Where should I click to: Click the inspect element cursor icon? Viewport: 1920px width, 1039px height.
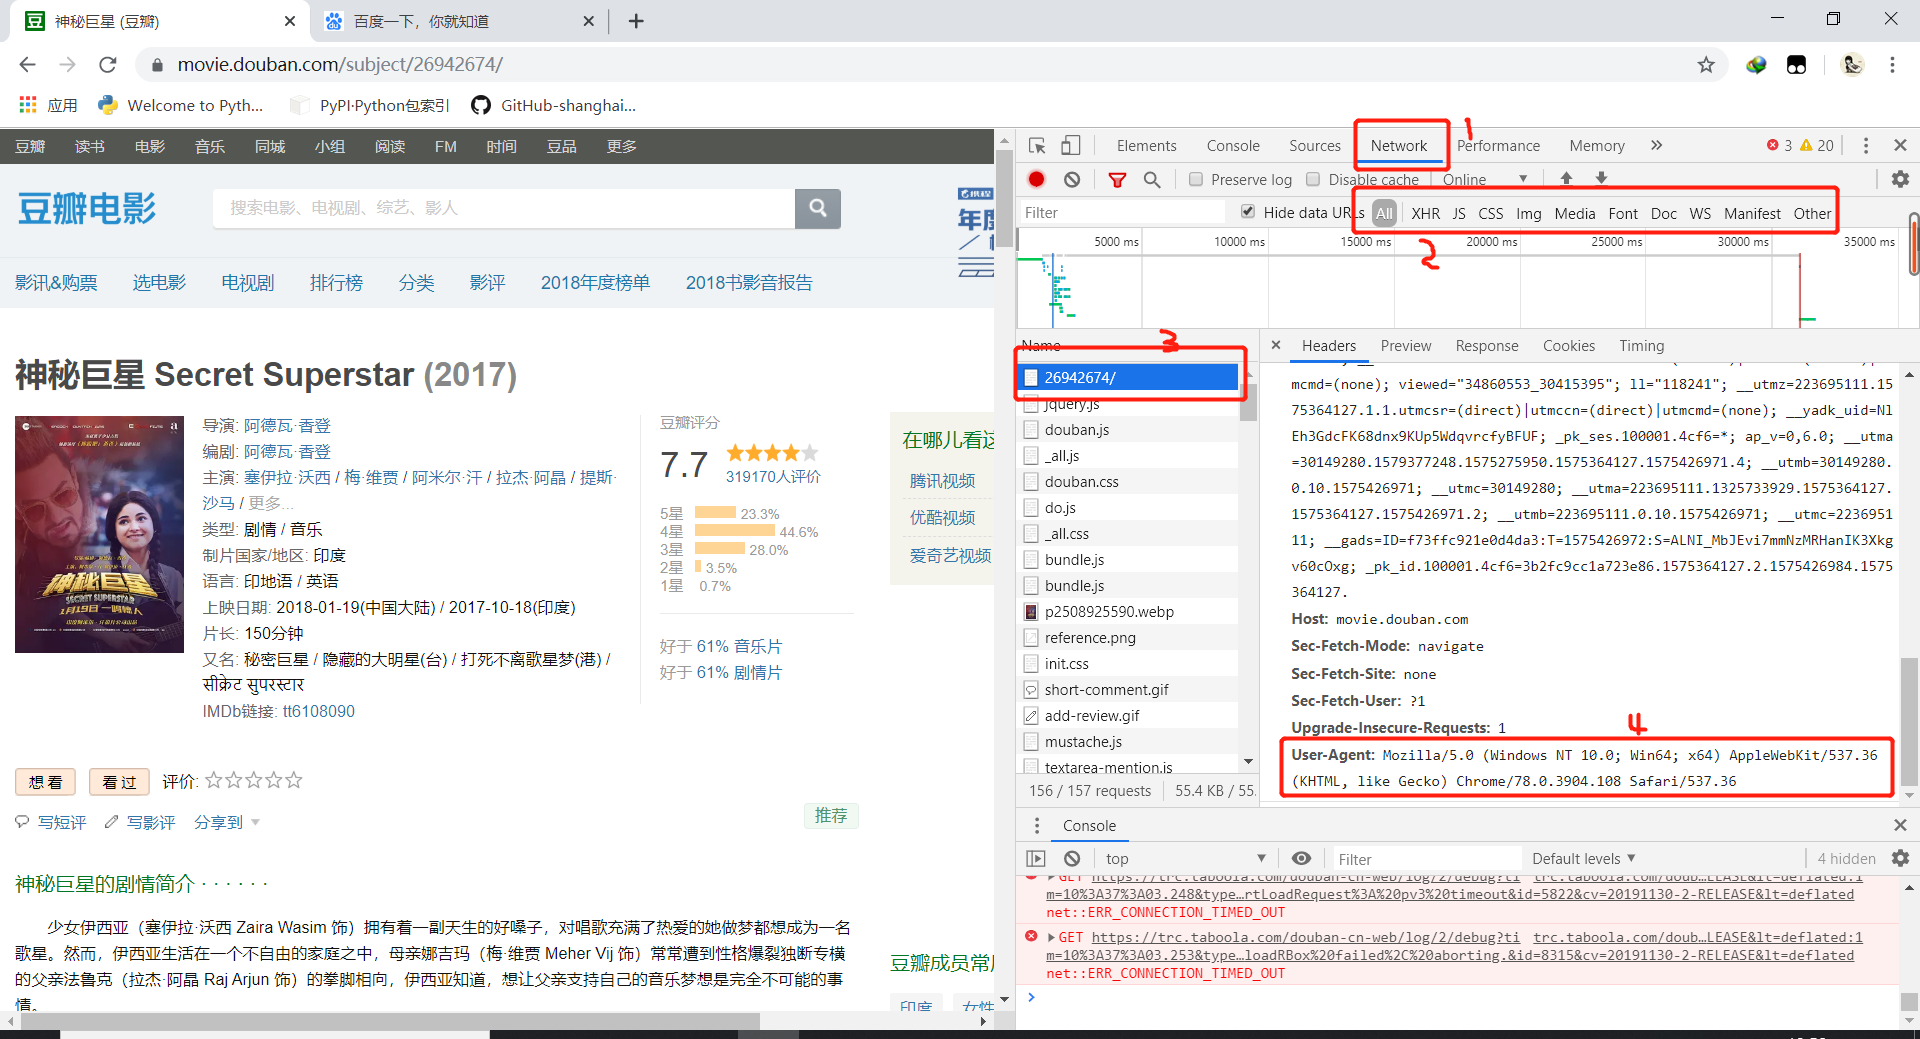click(x=1037, y=145)
